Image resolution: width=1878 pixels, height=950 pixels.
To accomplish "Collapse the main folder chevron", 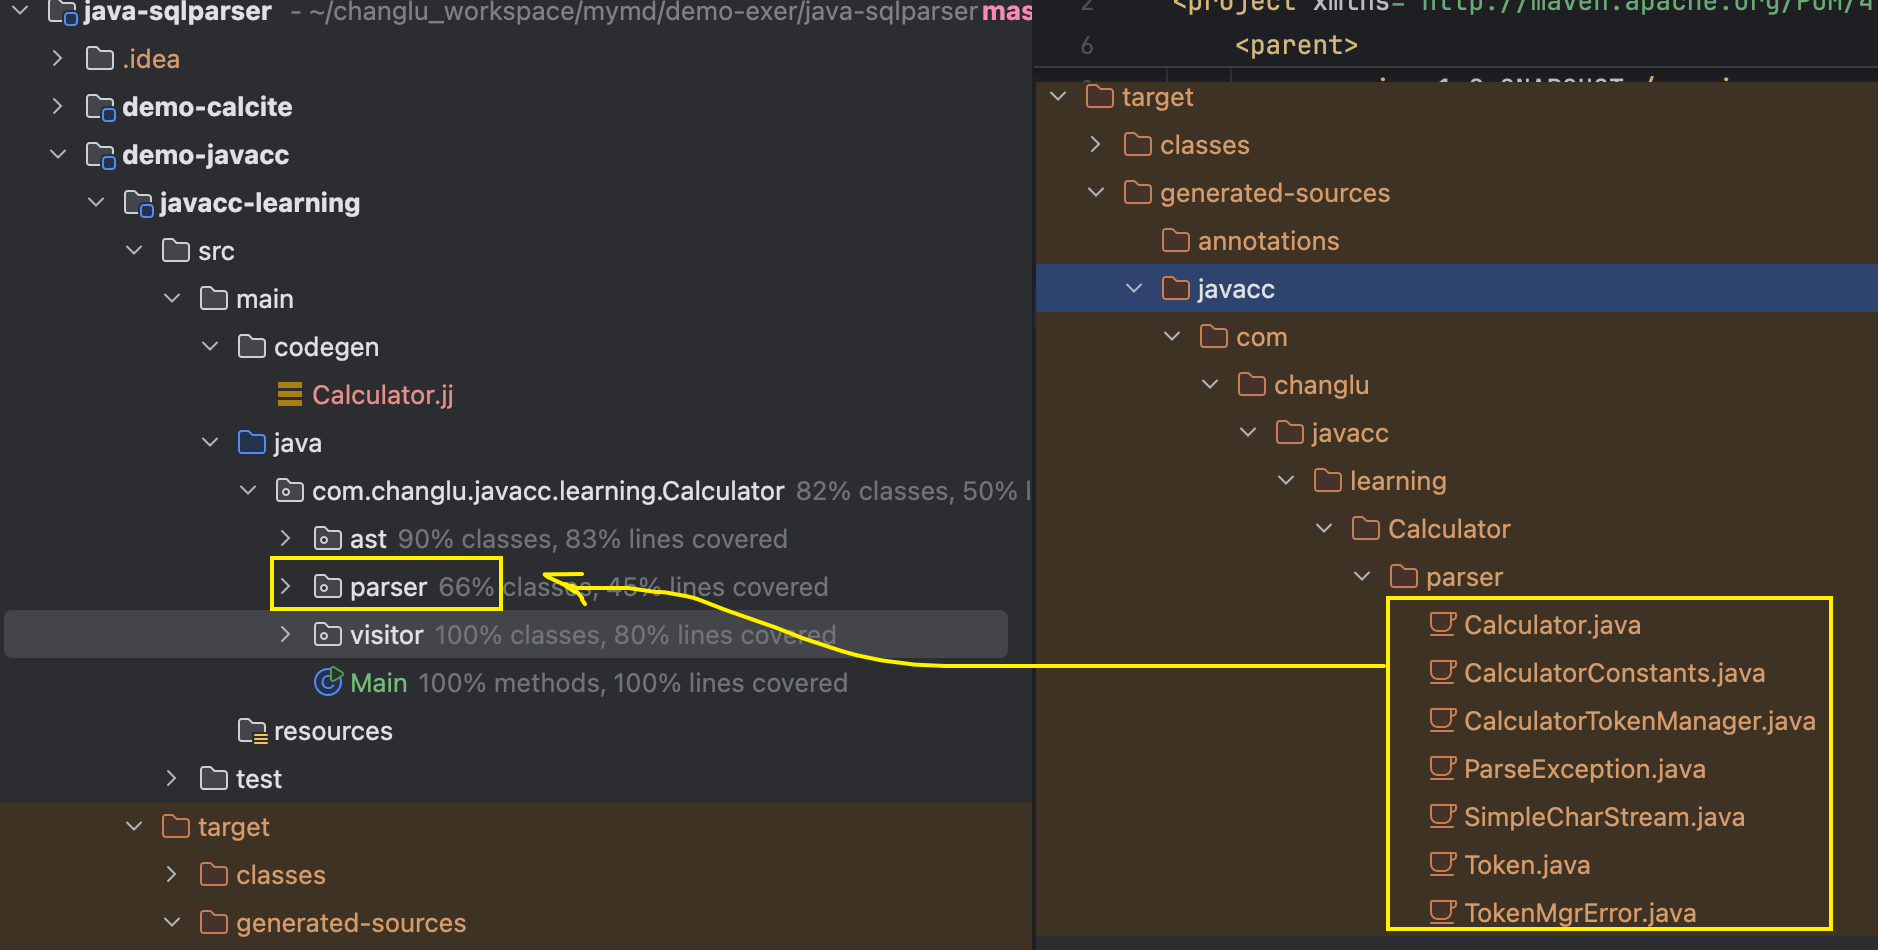I will tap(172, 299).
